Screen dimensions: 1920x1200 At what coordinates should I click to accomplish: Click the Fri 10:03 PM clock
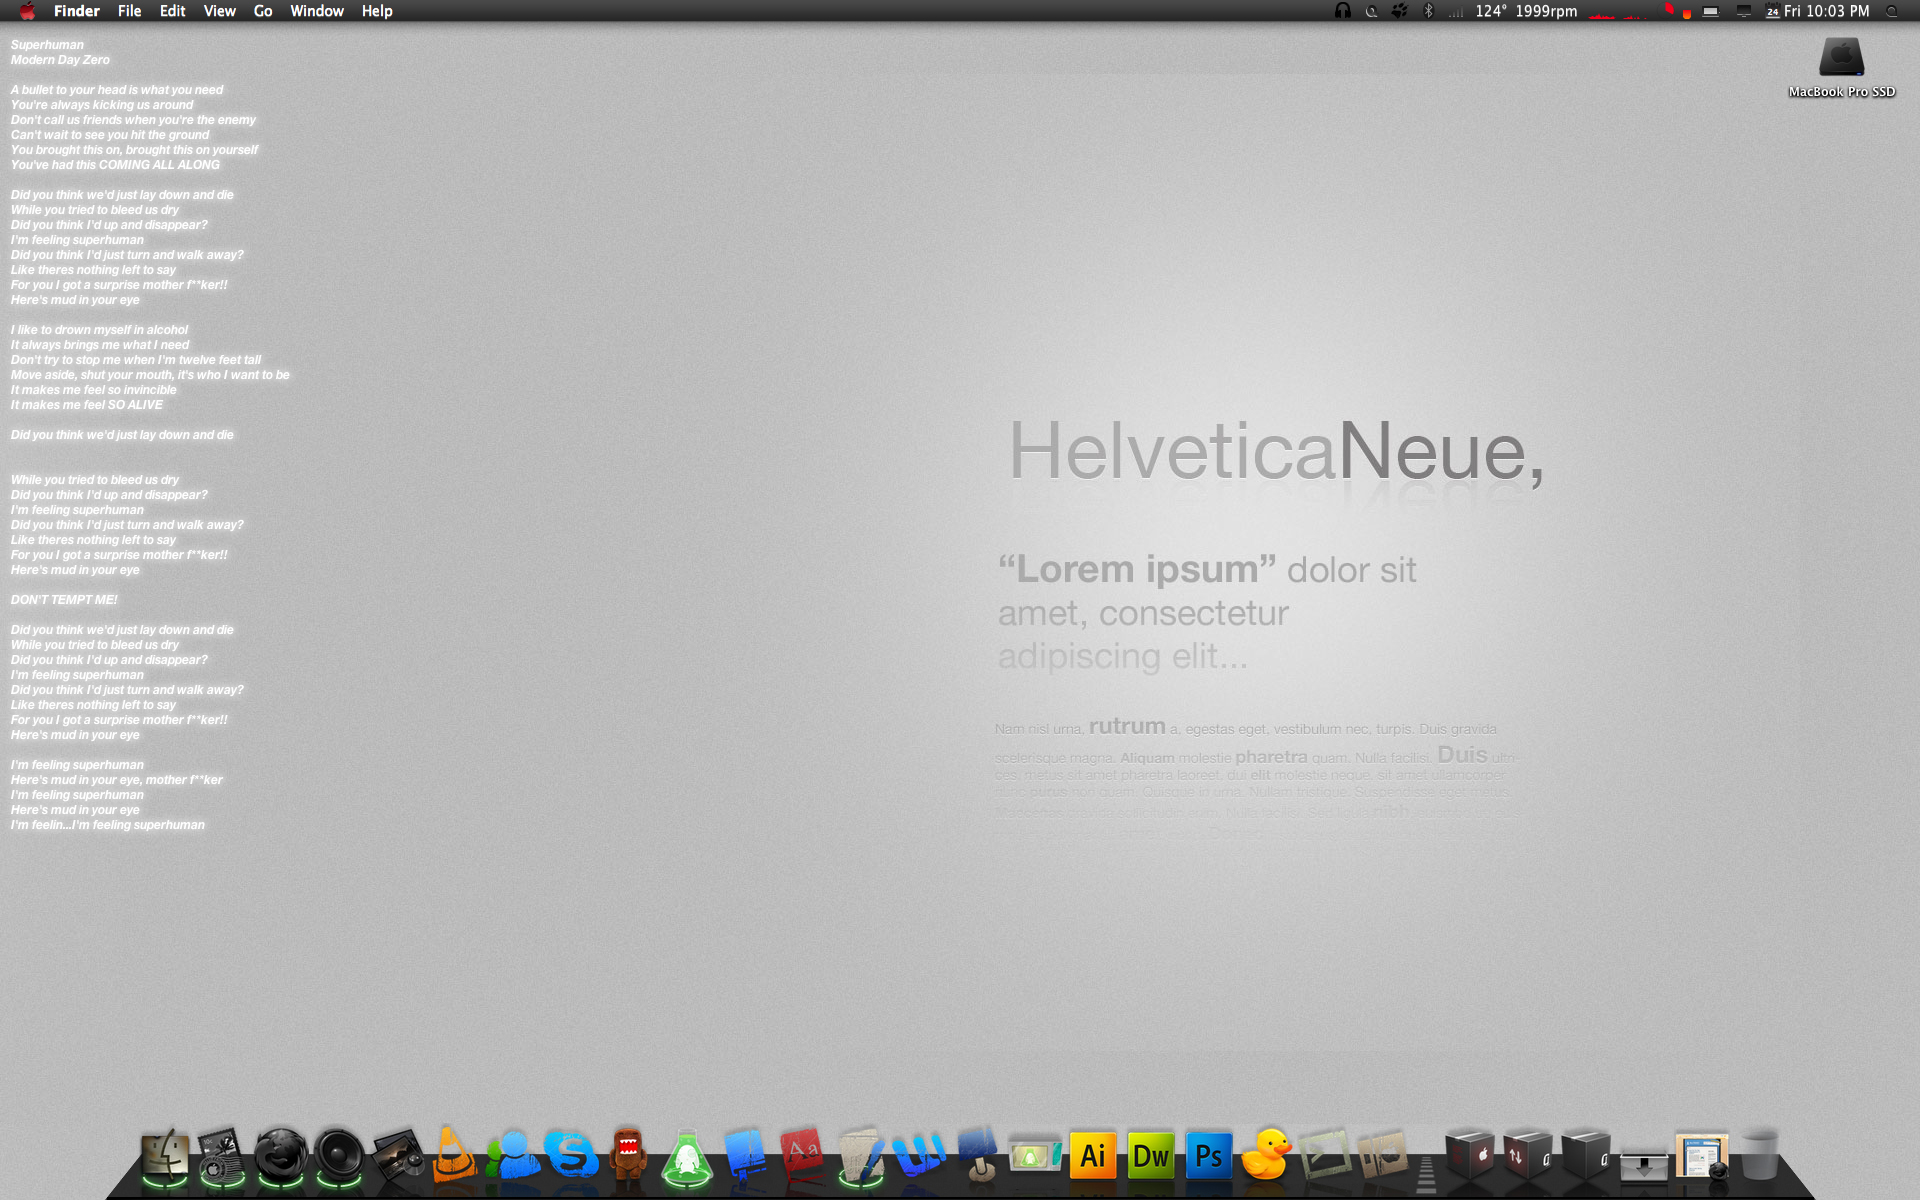click(x=1826, y=11)
